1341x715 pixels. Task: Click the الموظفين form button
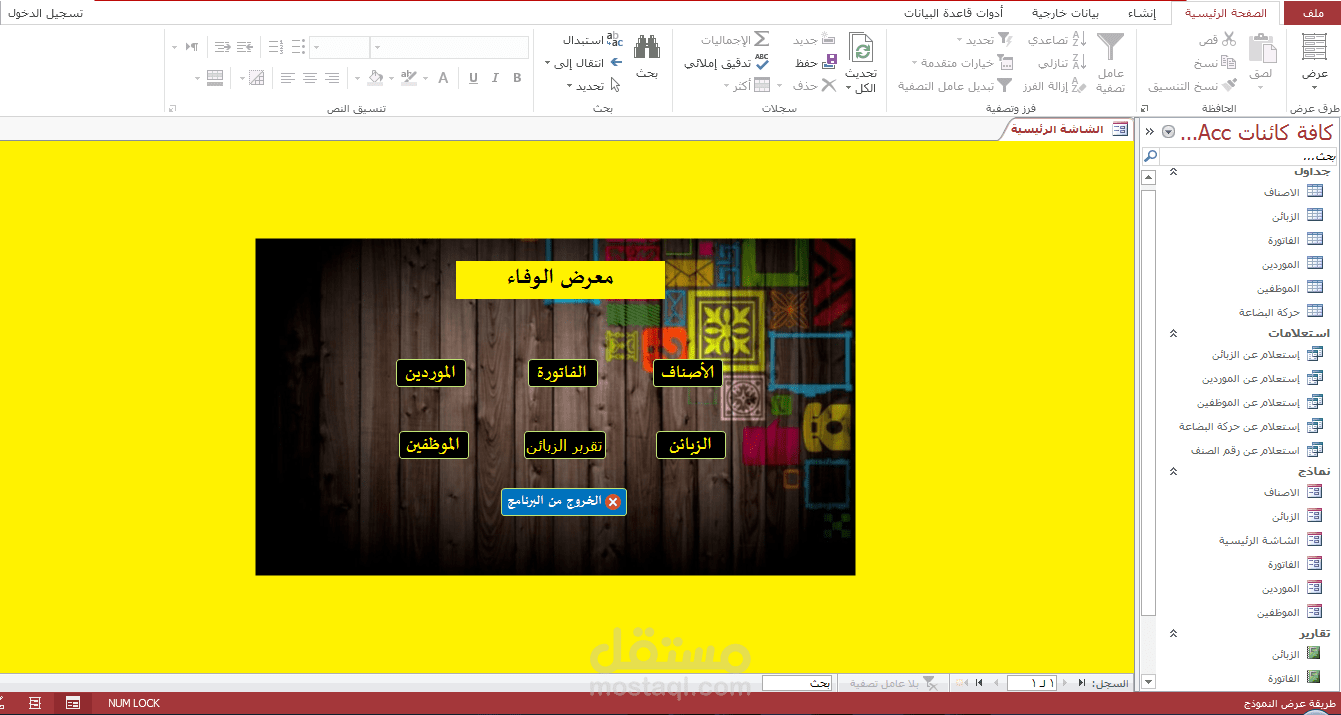click(434, 445)
